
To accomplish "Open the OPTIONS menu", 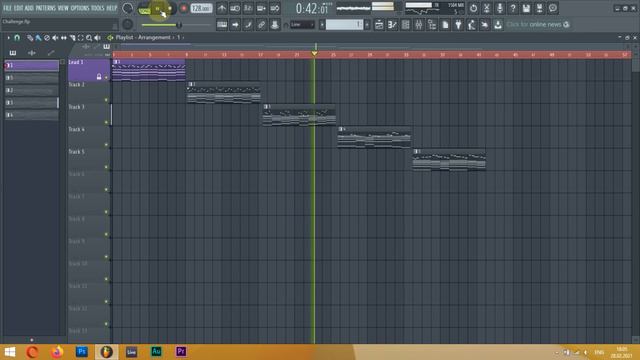I will (80, 8).
